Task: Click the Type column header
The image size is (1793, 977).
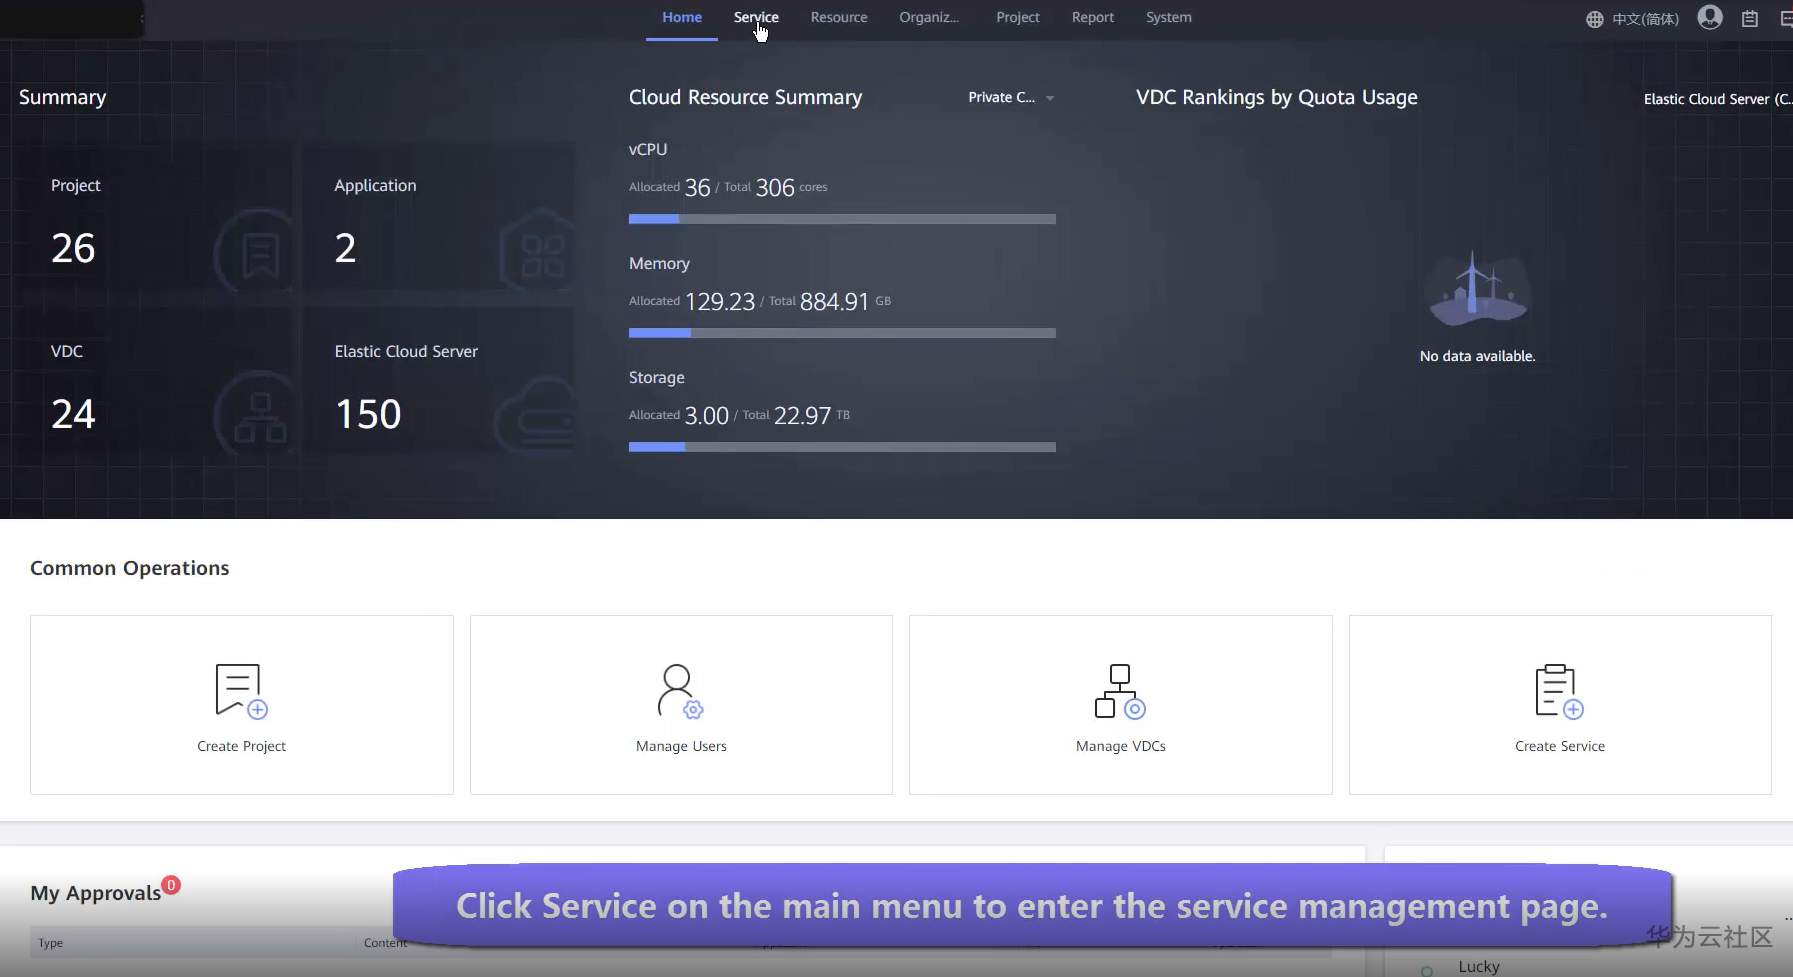Action: point(51,943)
